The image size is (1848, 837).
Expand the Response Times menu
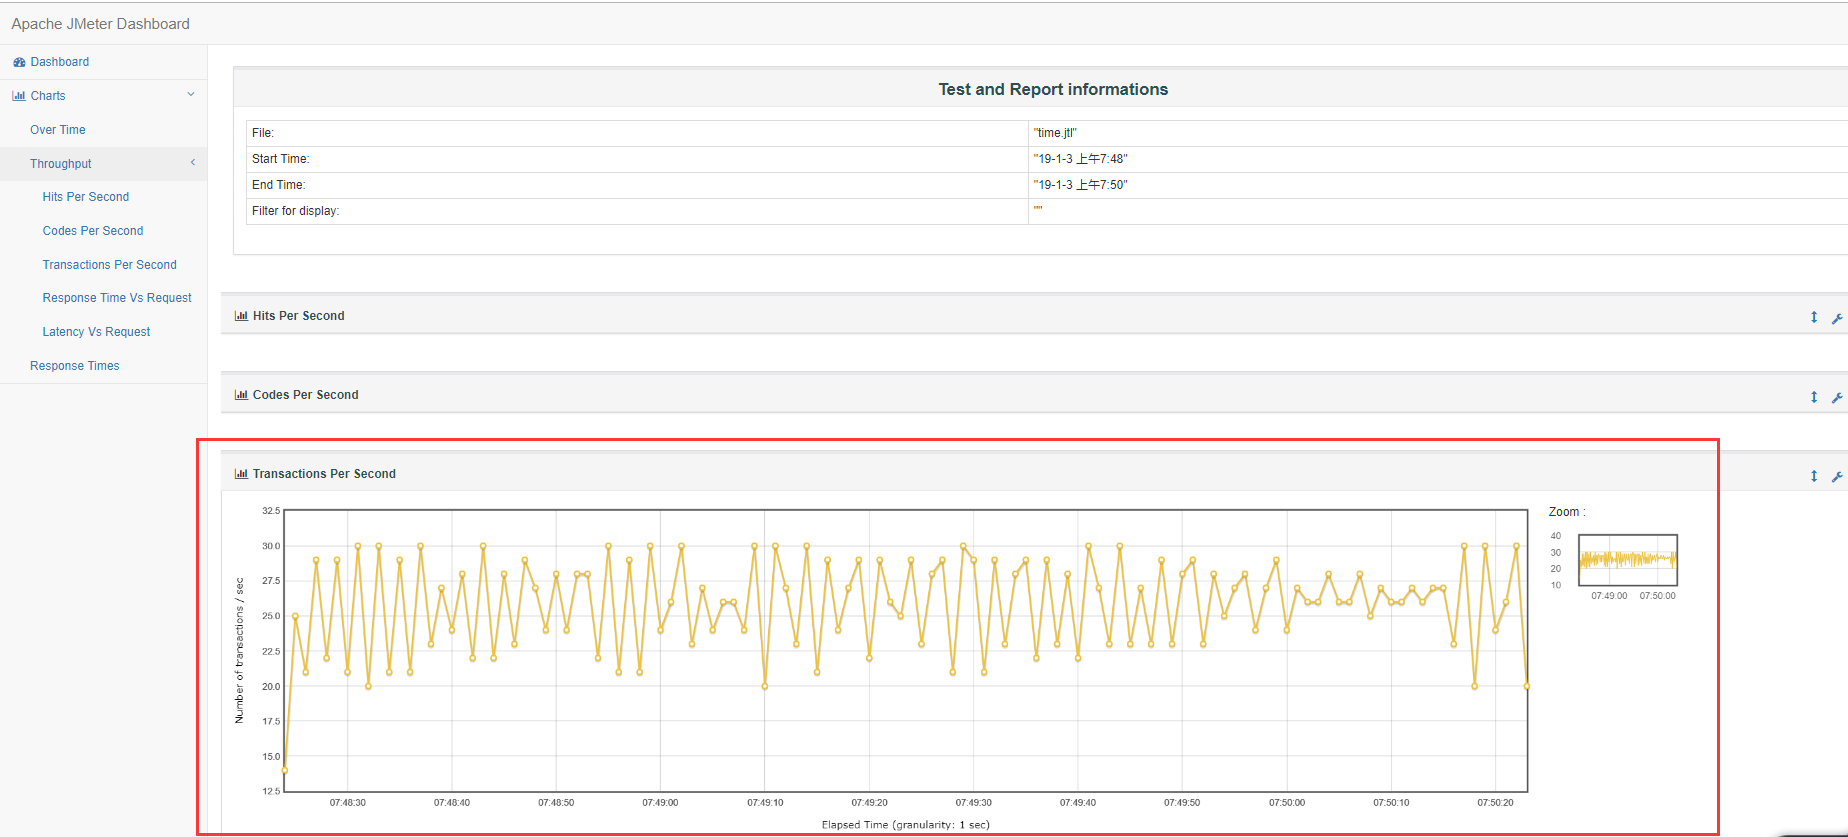tap(75, 366)
